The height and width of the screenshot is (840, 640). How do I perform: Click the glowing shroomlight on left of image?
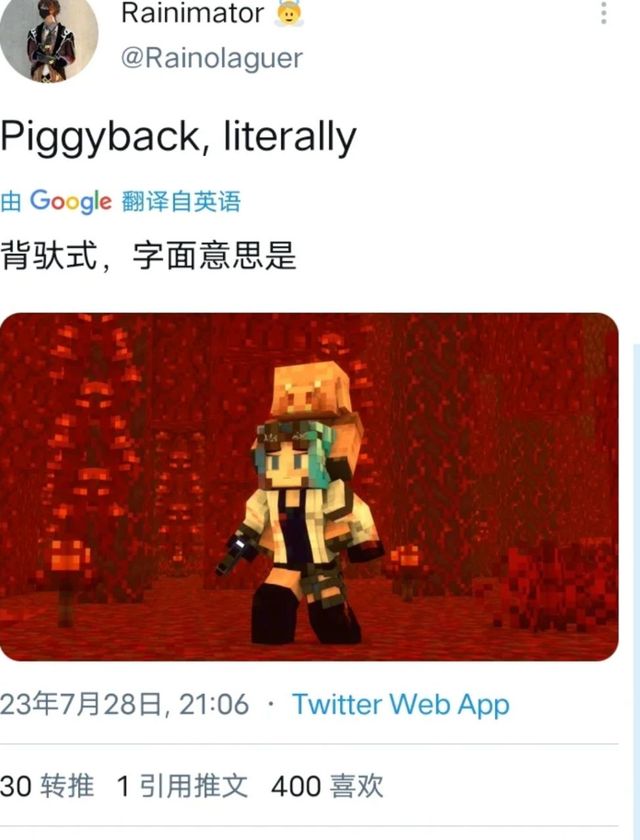[69, 558]
